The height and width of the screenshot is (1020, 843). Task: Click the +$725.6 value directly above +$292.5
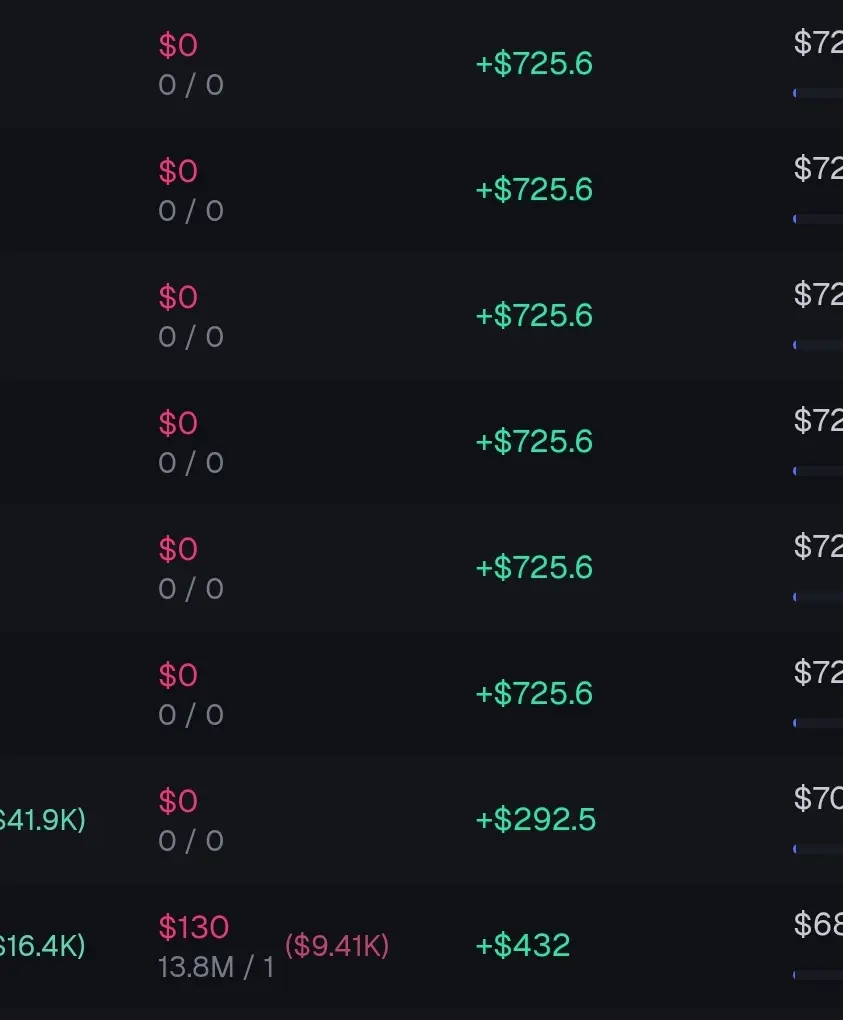[x=534, y=693]
